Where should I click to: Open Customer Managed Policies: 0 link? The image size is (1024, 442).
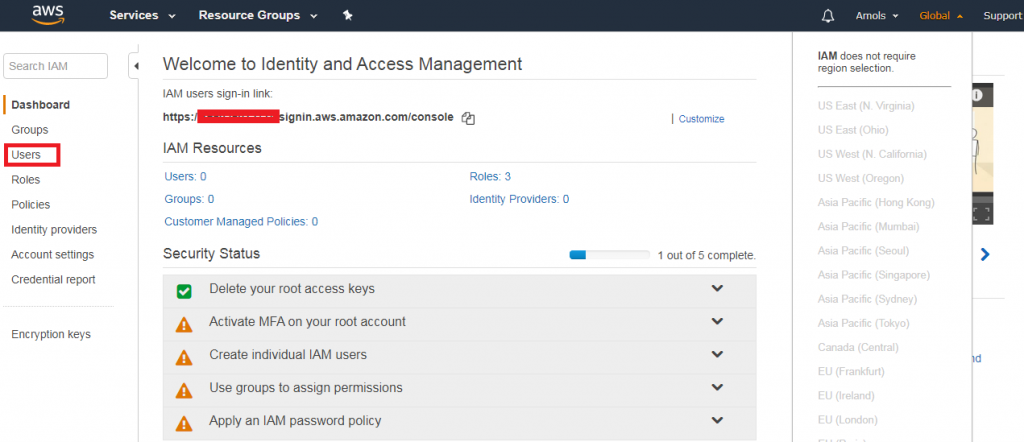pos(241,221)
